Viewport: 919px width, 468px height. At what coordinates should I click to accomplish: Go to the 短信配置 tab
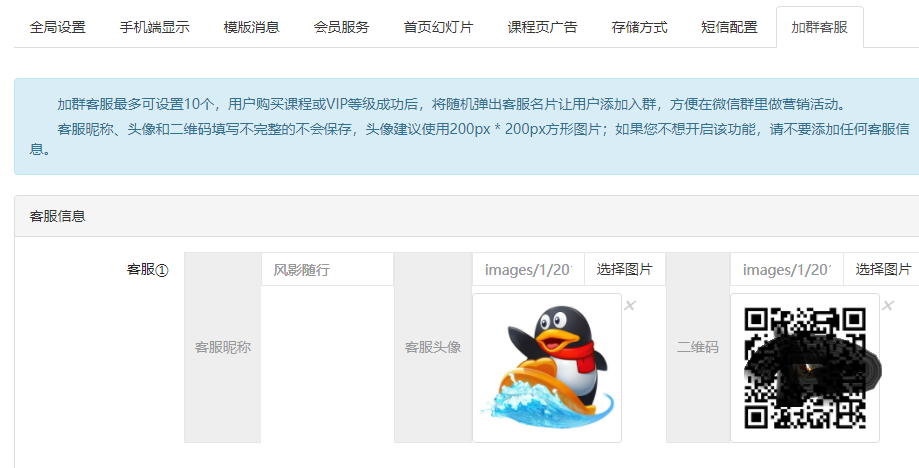click(729, 27)
